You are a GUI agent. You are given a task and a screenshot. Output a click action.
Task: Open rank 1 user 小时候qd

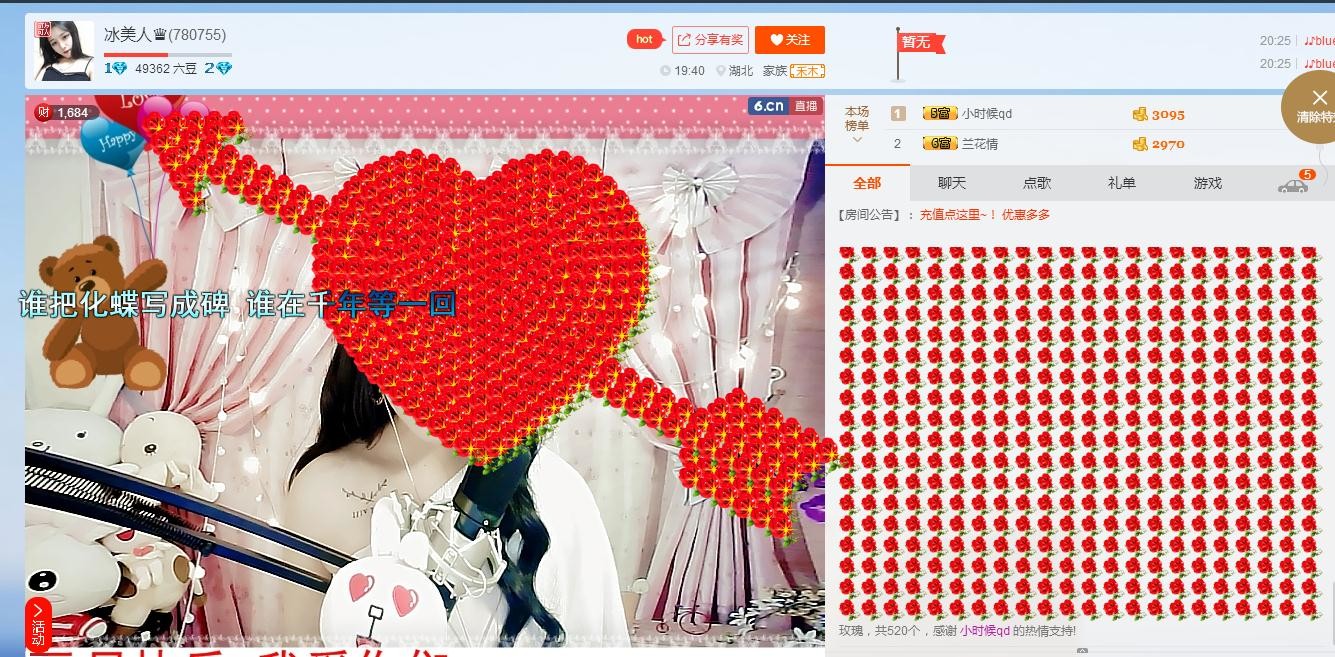point(987,114)
